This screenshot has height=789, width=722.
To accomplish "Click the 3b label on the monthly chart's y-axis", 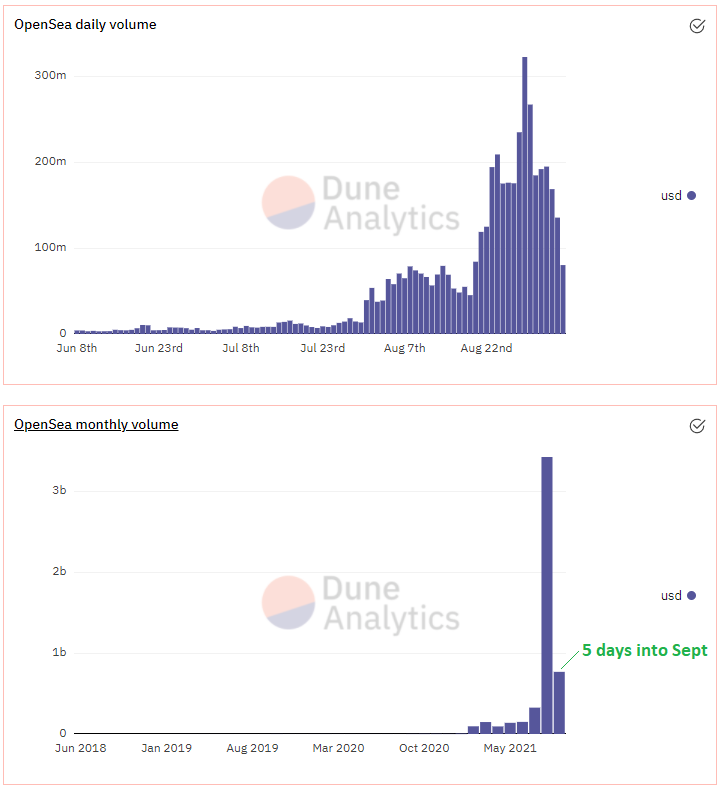I will pyautogui.click(x=59, y=490).
